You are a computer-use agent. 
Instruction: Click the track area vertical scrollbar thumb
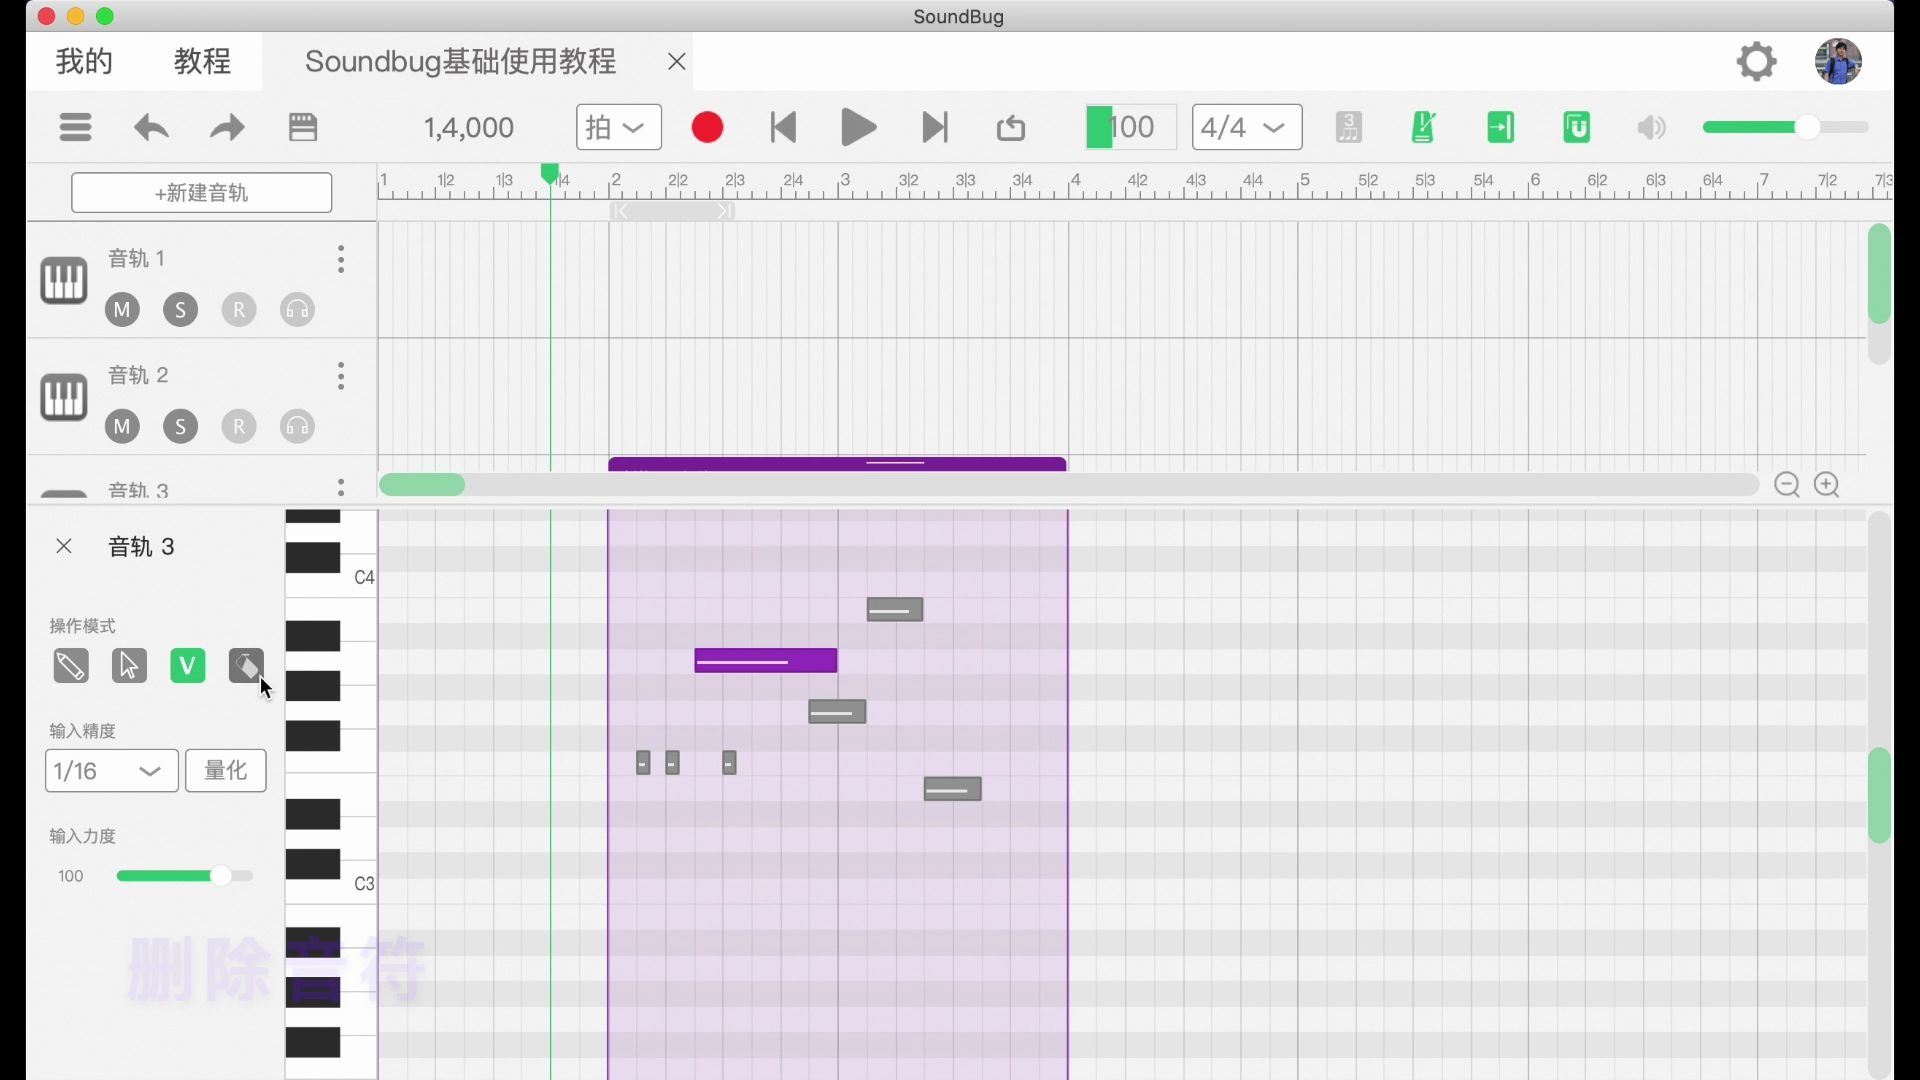pos(1879,274)
